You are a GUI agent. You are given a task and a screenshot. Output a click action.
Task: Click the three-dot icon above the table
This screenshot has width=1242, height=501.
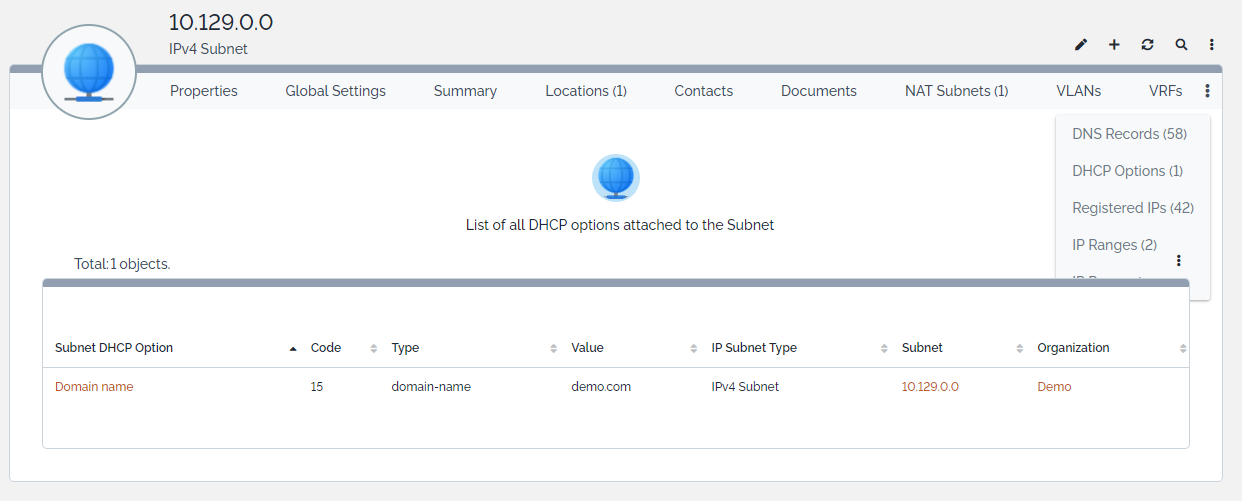click(x=1178, y=260)
